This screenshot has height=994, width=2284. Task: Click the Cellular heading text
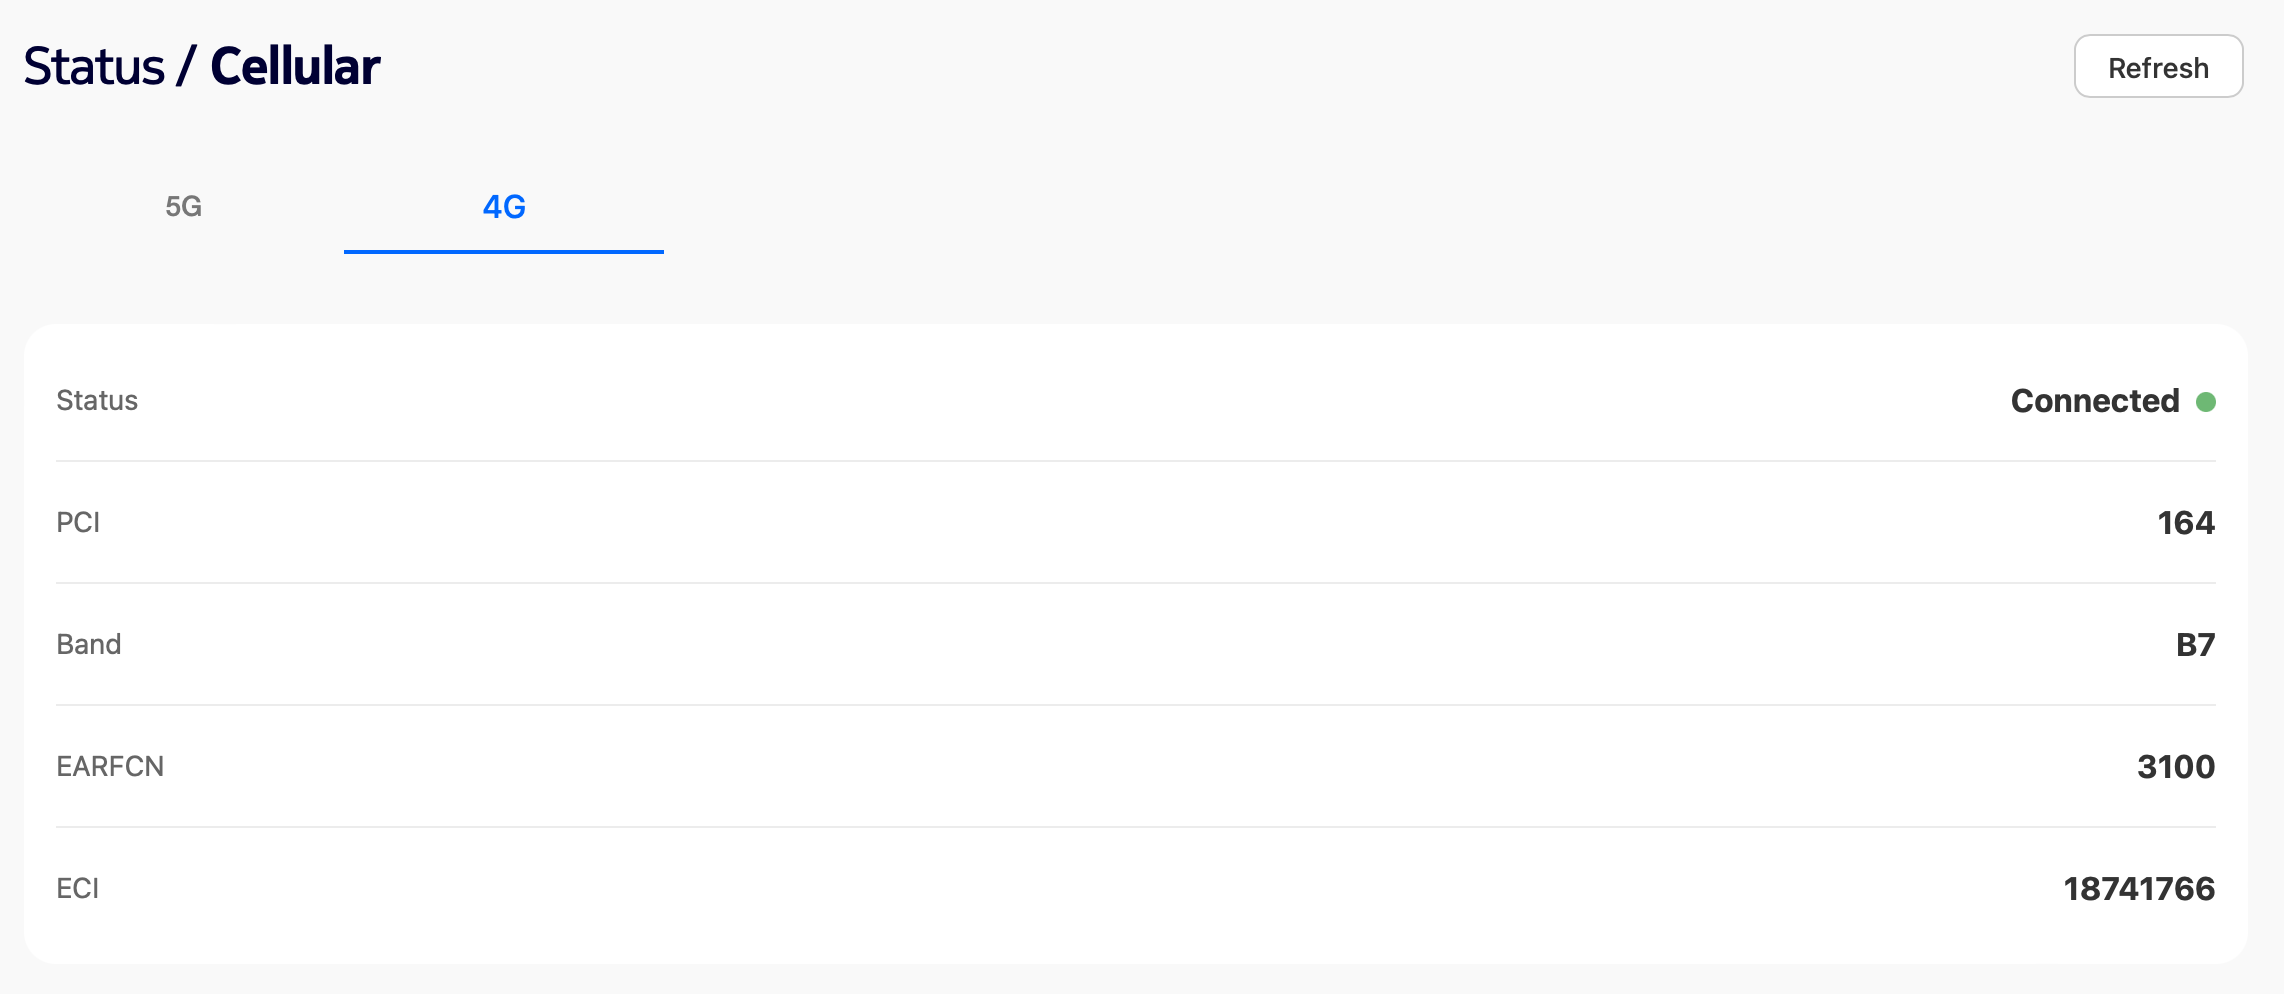pyautogui.click(x=295, y=67)
